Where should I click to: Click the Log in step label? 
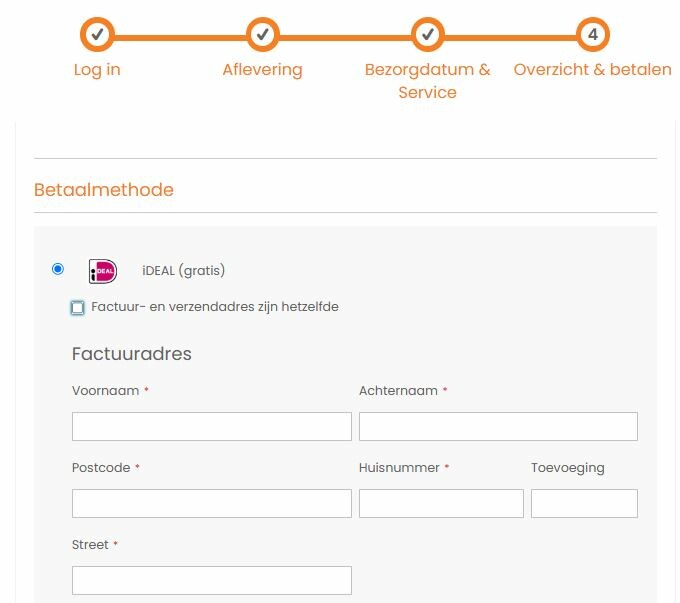click(x=97, y=69)
